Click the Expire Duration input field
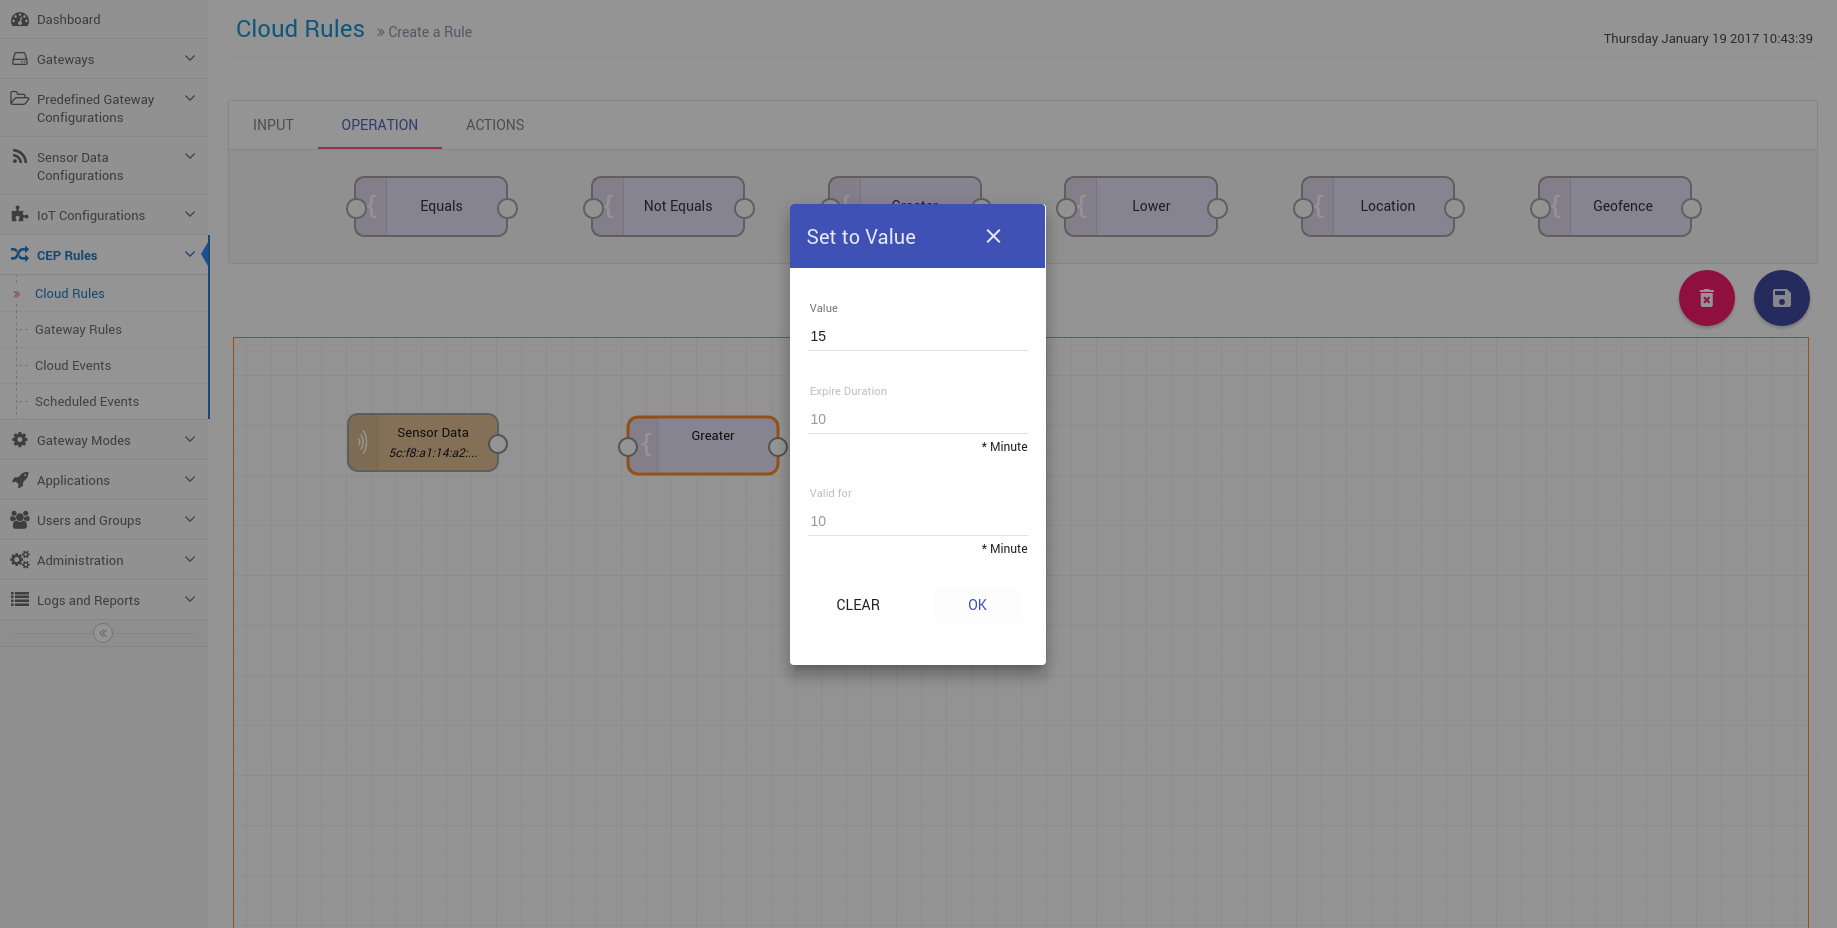The width and height of the screenshot is (1837, 928). click(917, 419)
